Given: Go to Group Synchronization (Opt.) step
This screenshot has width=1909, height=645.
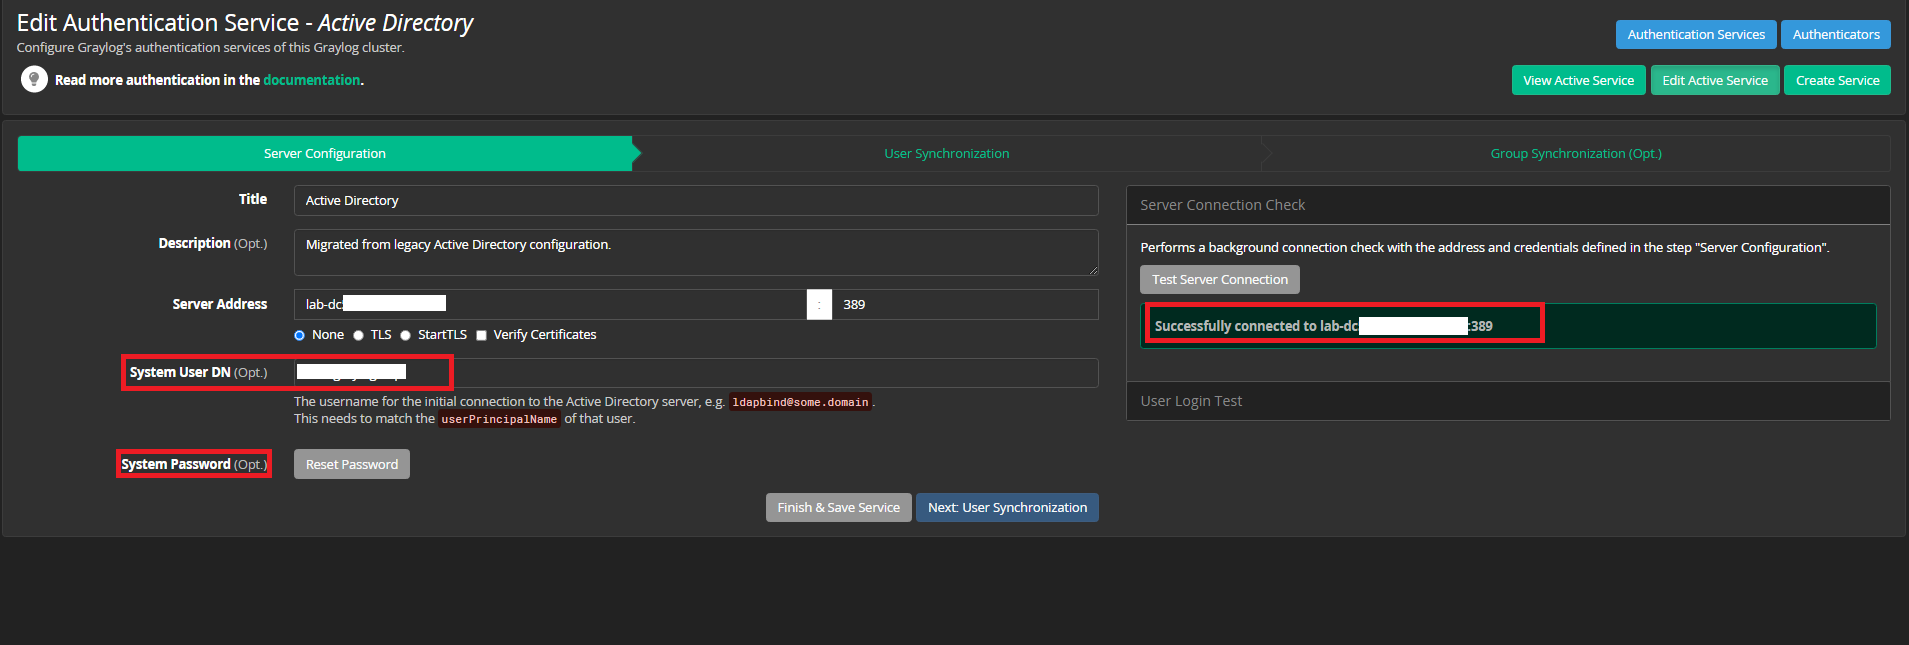Looking at the screenshot, I should pos(1576,153).
